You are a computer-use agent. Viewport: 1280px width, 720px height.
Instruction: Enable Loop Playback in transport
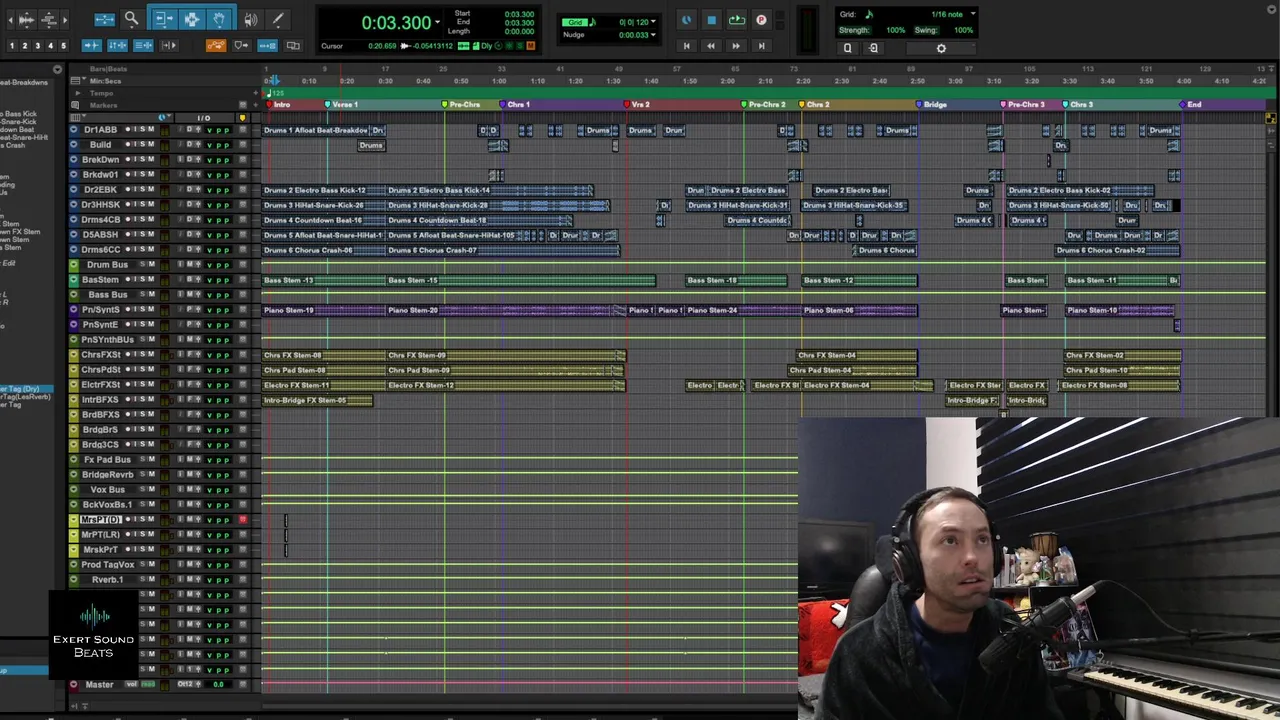pos(737,20)
